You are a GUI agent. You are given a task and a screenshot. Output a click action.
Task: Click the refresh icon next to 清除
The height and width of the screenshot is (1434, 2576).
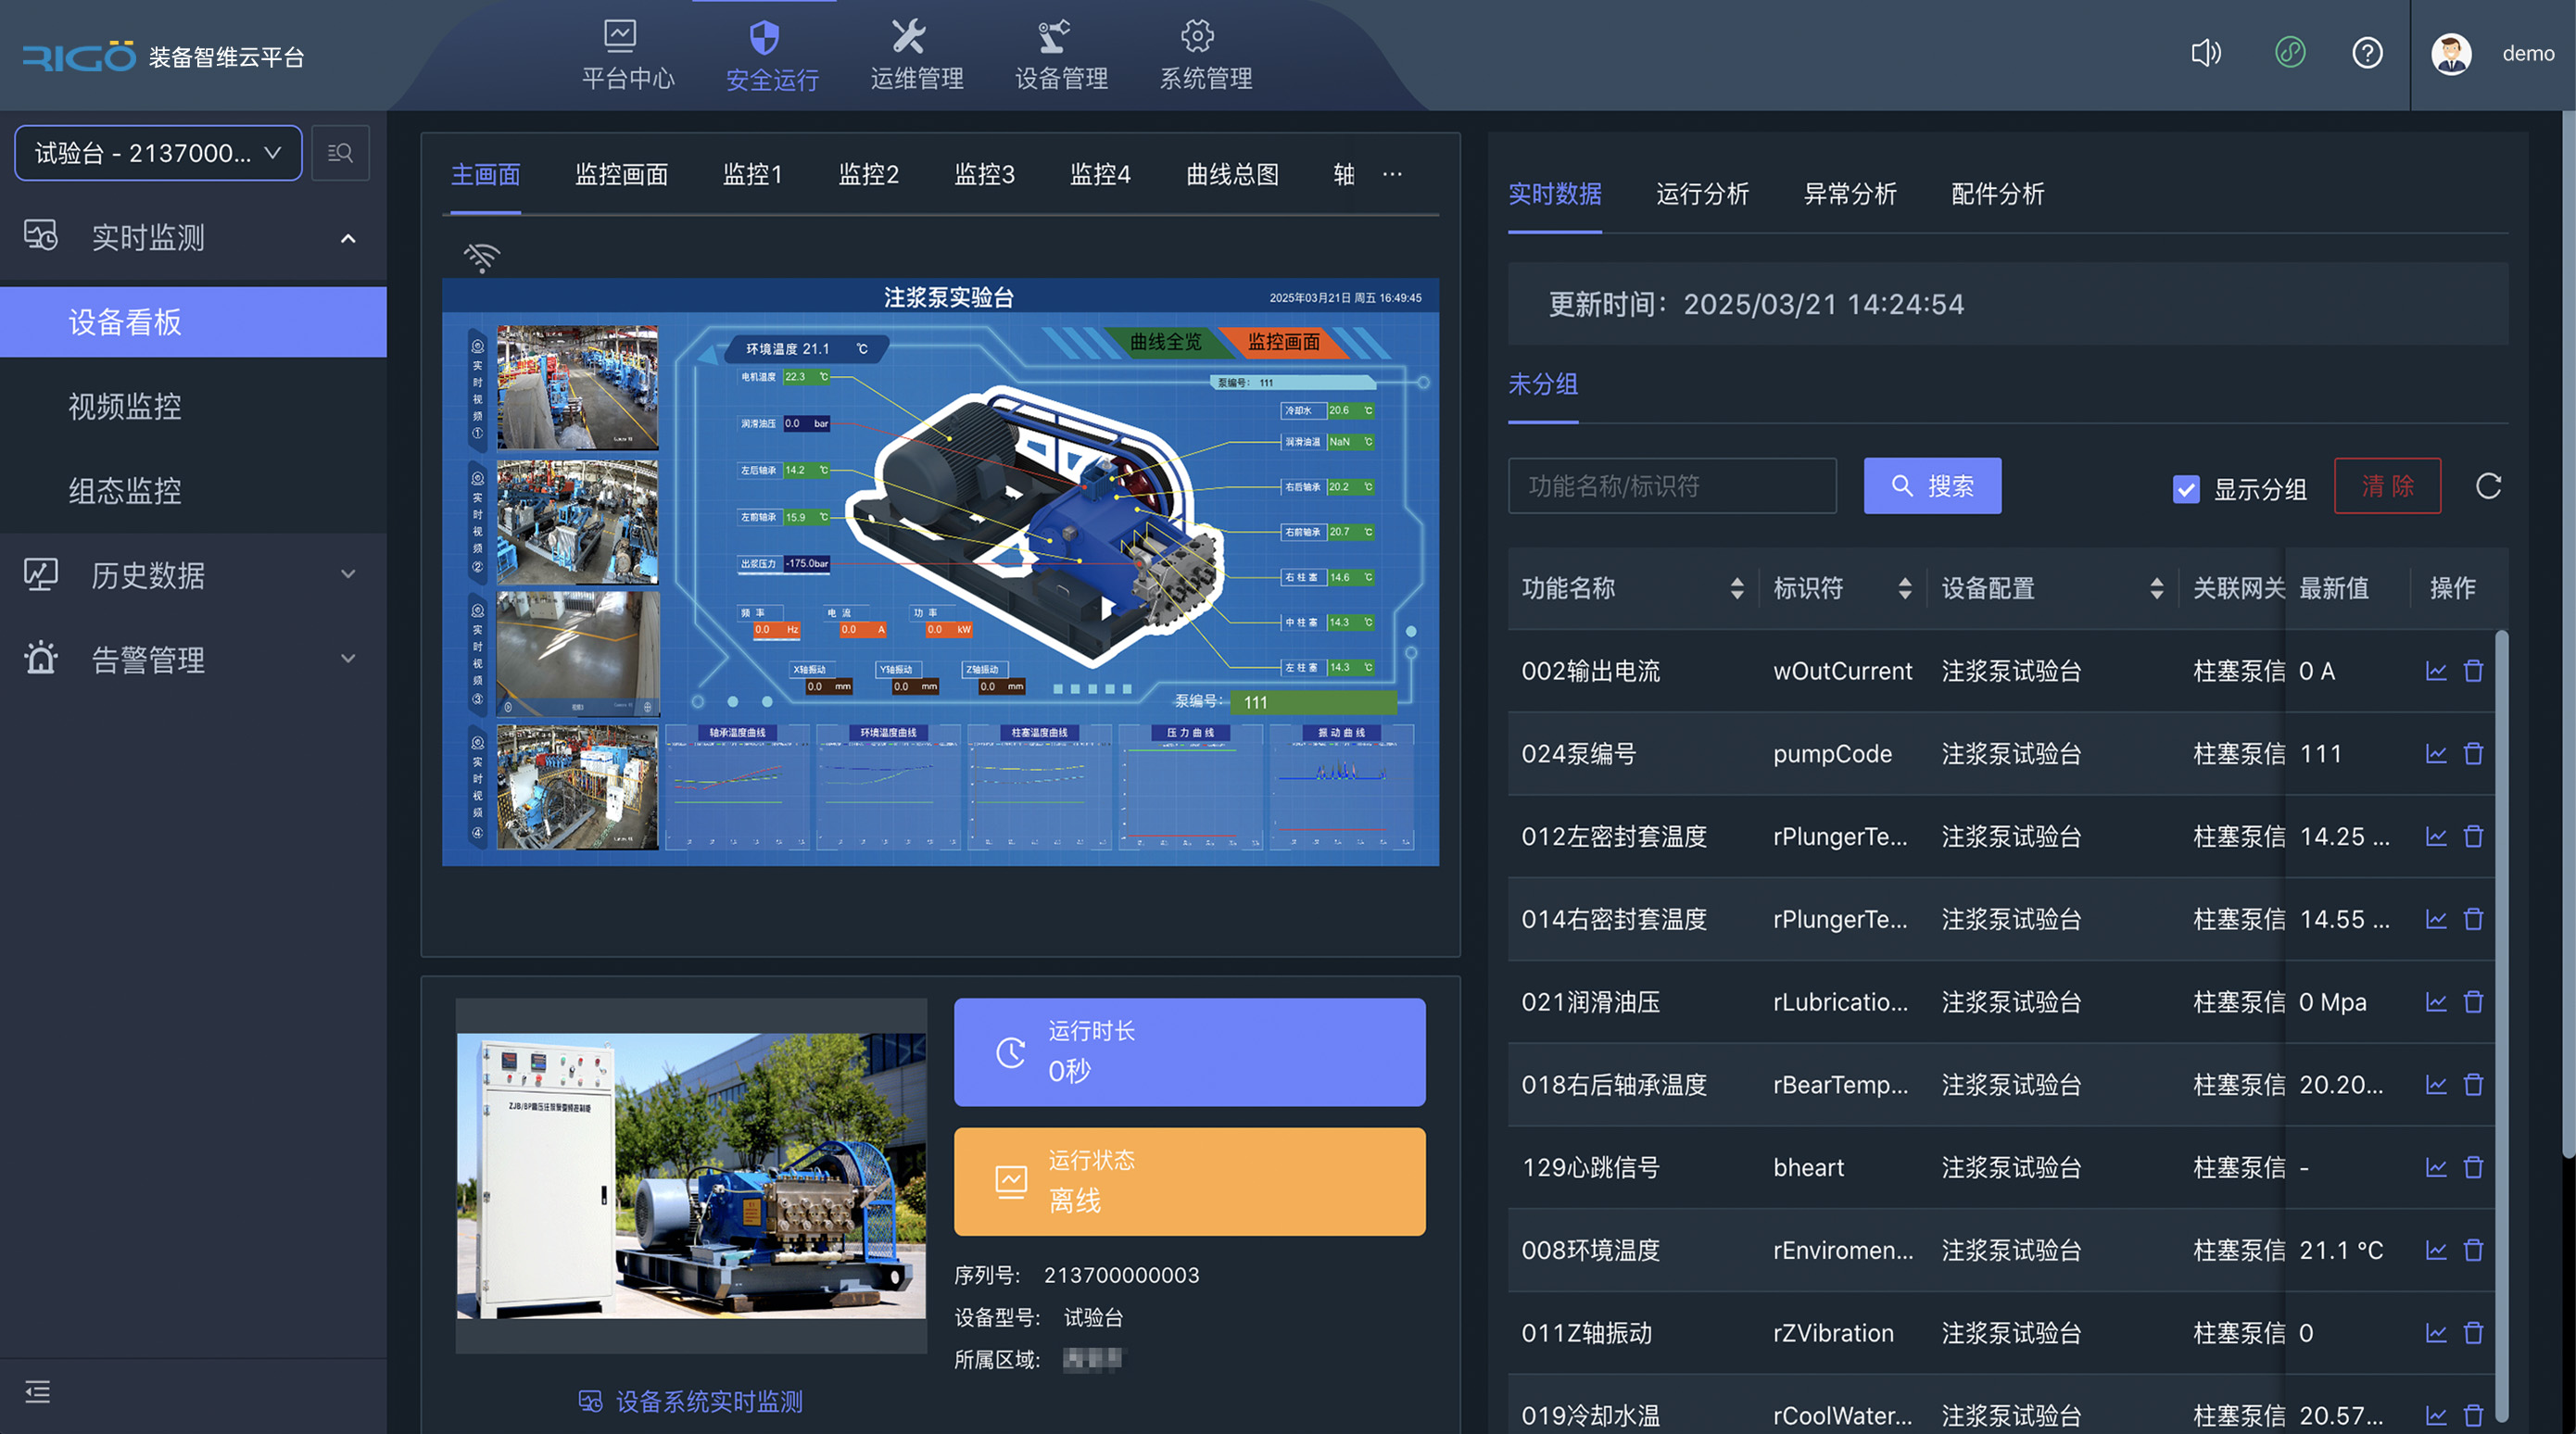2488,486
